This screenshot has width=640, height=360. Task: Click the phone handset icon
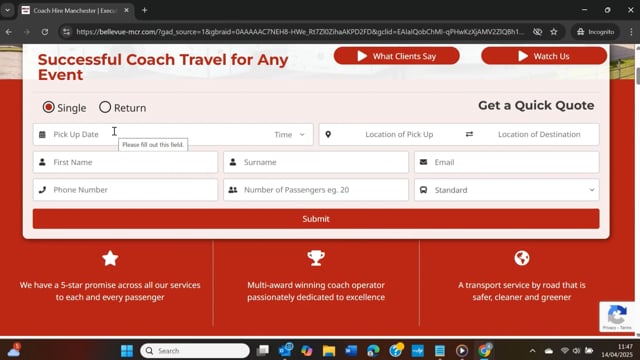click(x=42, y=190)
